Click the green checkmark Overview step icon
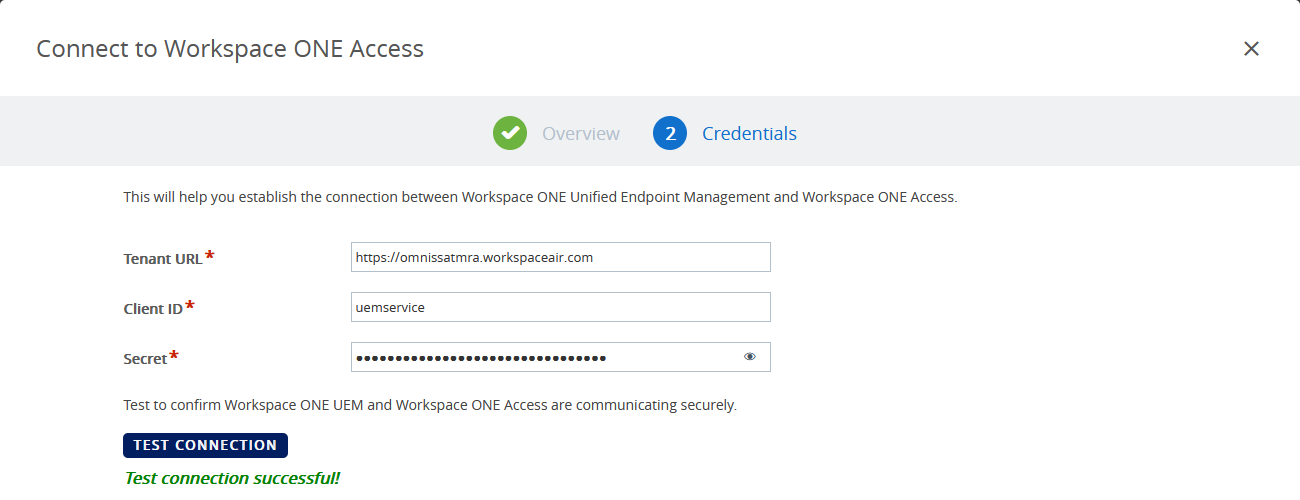1300x500 pixels. [510, 133]
